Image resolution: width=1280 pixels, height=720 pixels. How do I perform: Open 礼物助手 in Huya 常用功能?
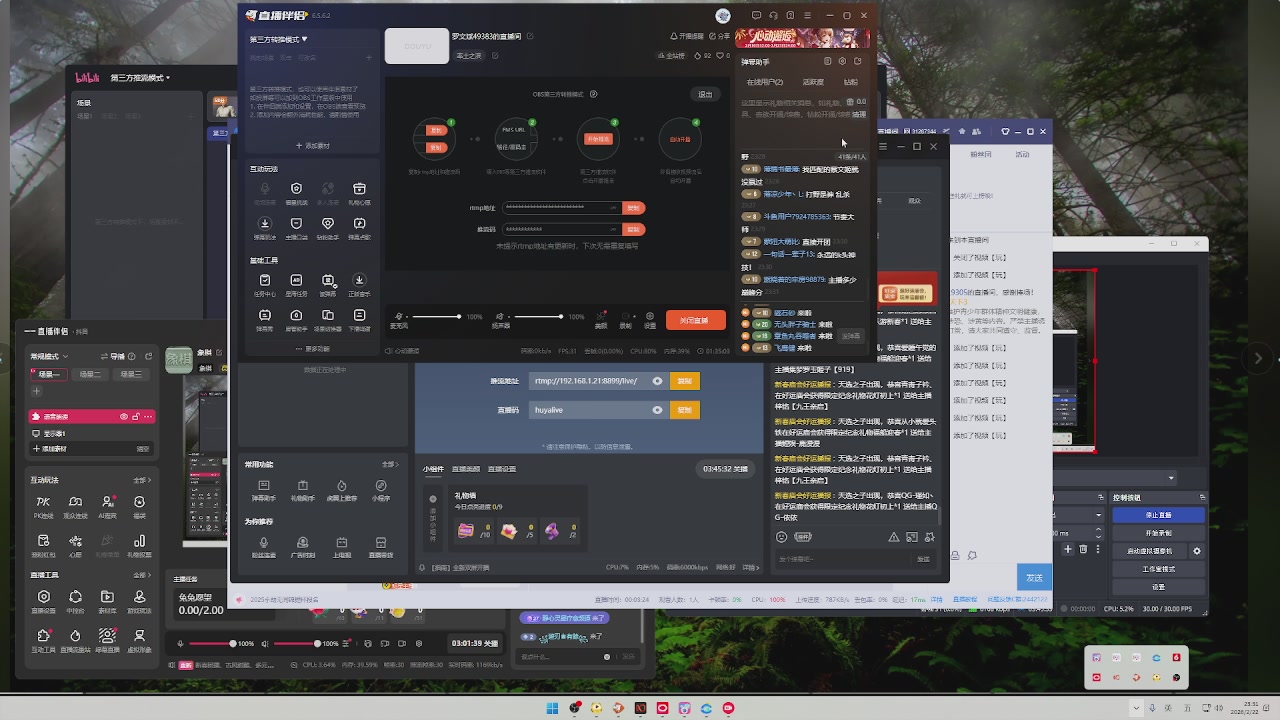(302, 490)
